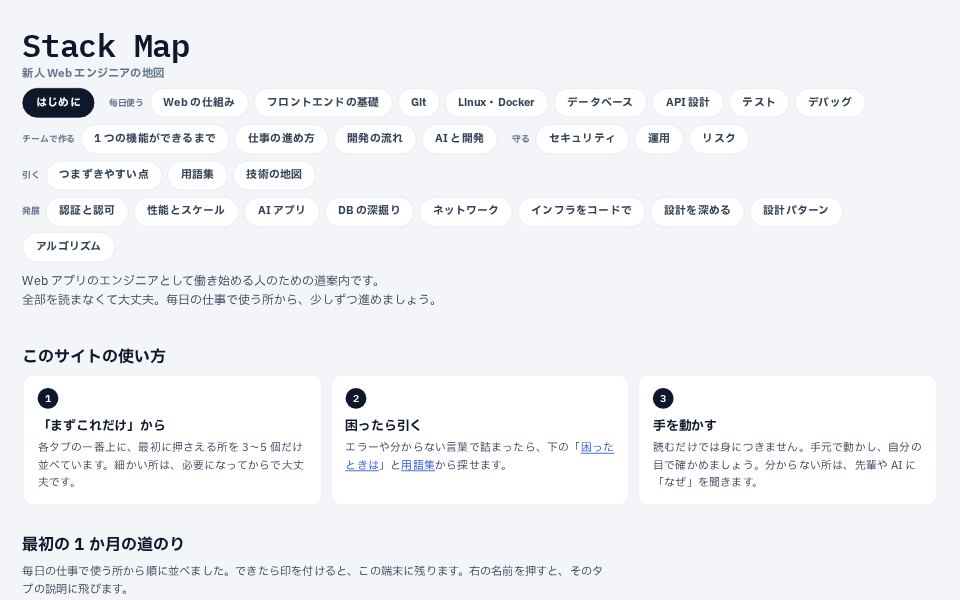Viewport: 960px width, 600px height.
Task: Open the 性能とスケール tab
Action: click(x=186, y=211)
